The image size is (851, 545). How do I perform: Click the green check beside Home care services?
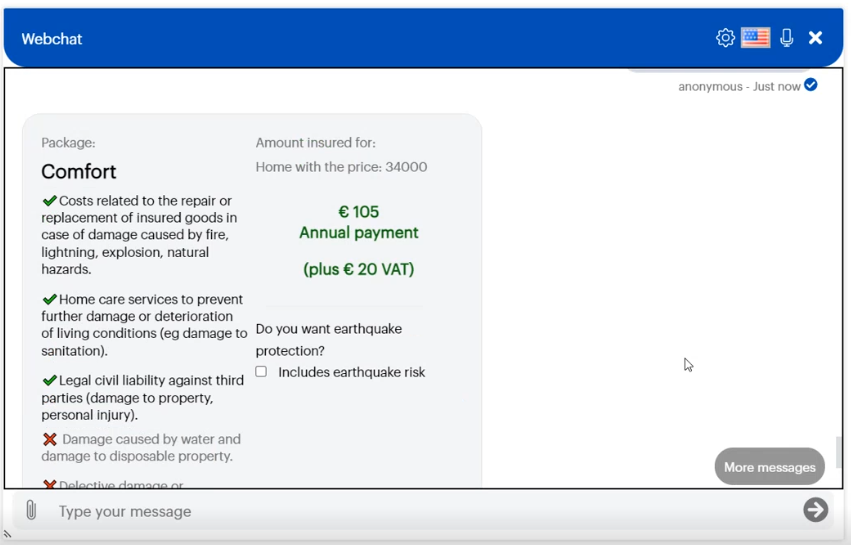[49, 299]
